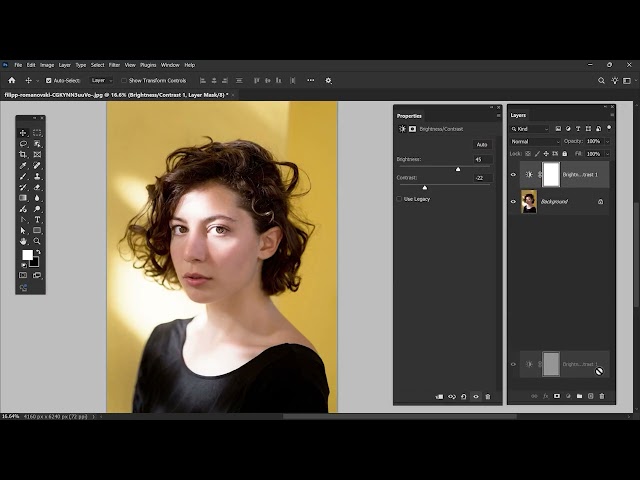Select the Zoom tool magnifier
Image resolution: width=640 pixels, height=480 pixels.
tap(37, 241)
